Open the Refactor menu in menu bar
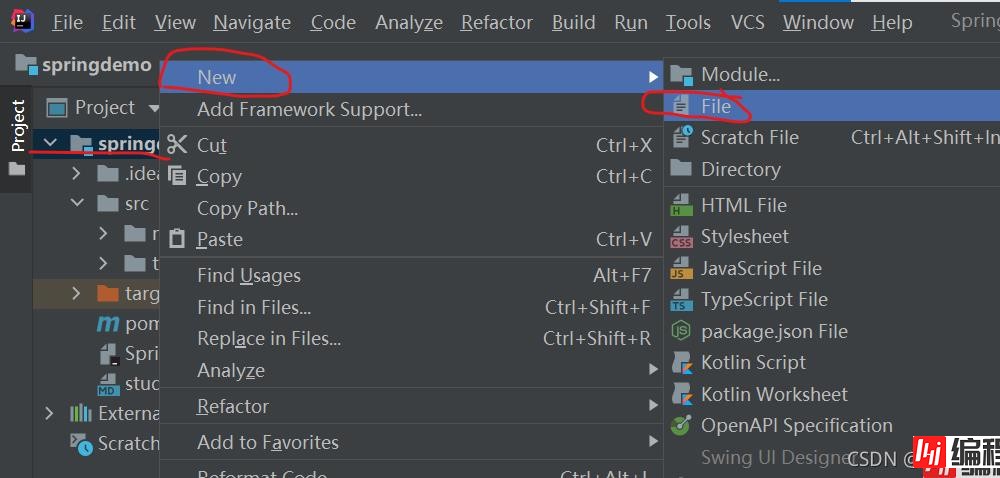This screenshot has height=478, width=1000. click(x=496, y=22)
